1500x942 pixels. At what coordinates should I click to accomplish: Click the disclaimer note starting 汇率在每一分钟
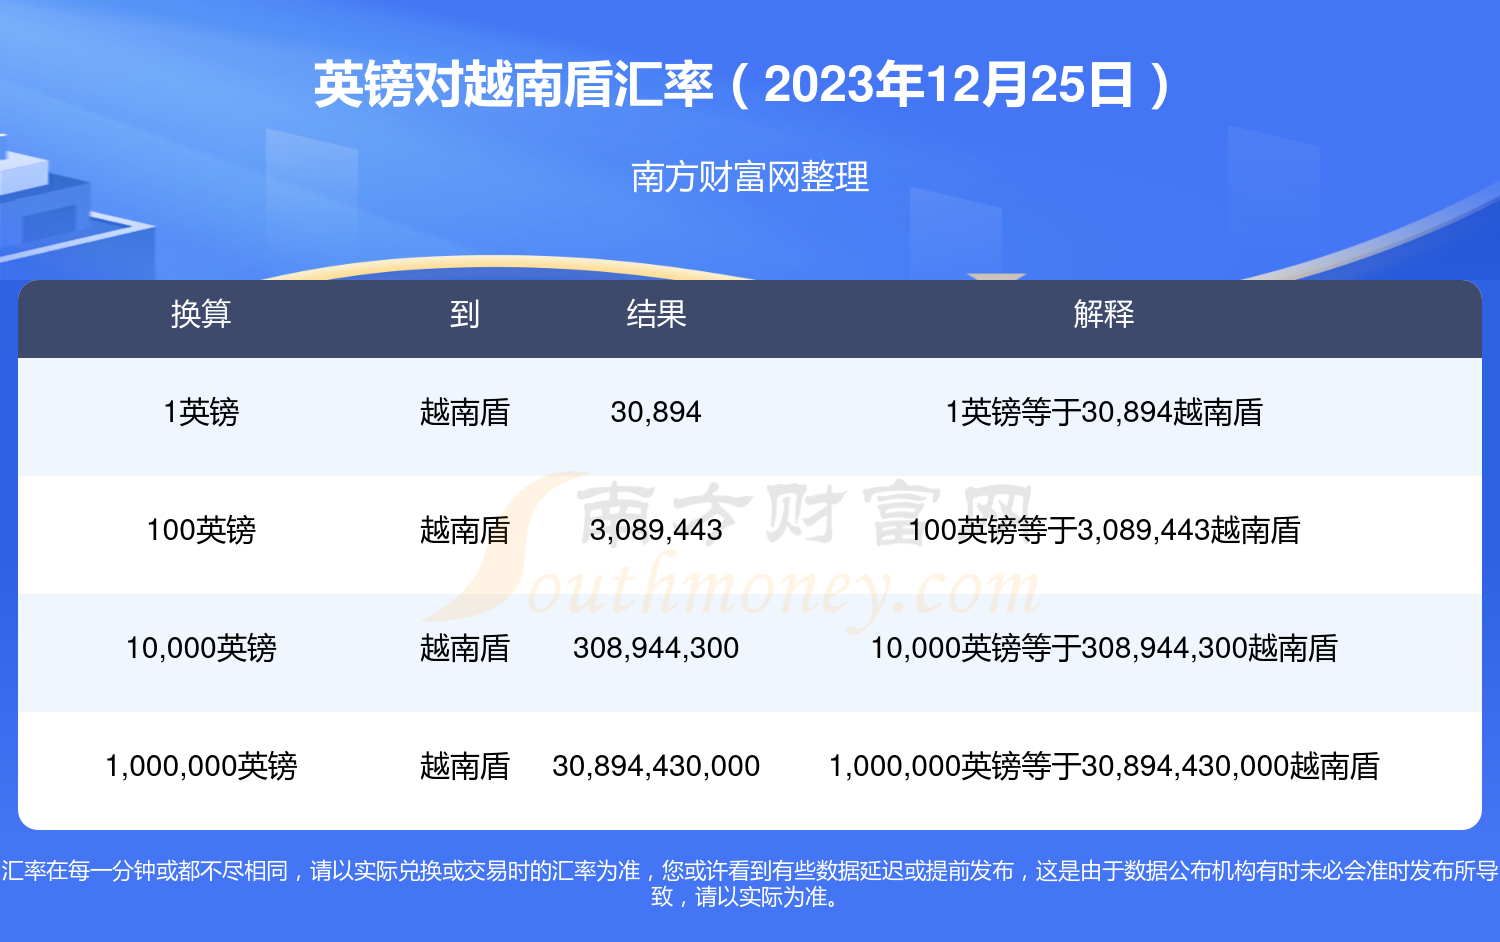pyautogui.click(x=750, y=884)
